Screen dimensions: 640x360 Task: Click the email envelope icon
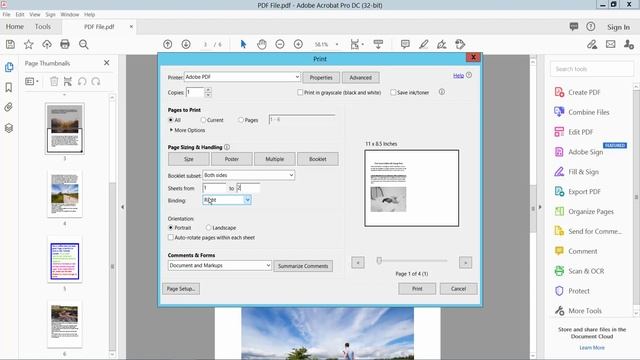pos(611,44)
